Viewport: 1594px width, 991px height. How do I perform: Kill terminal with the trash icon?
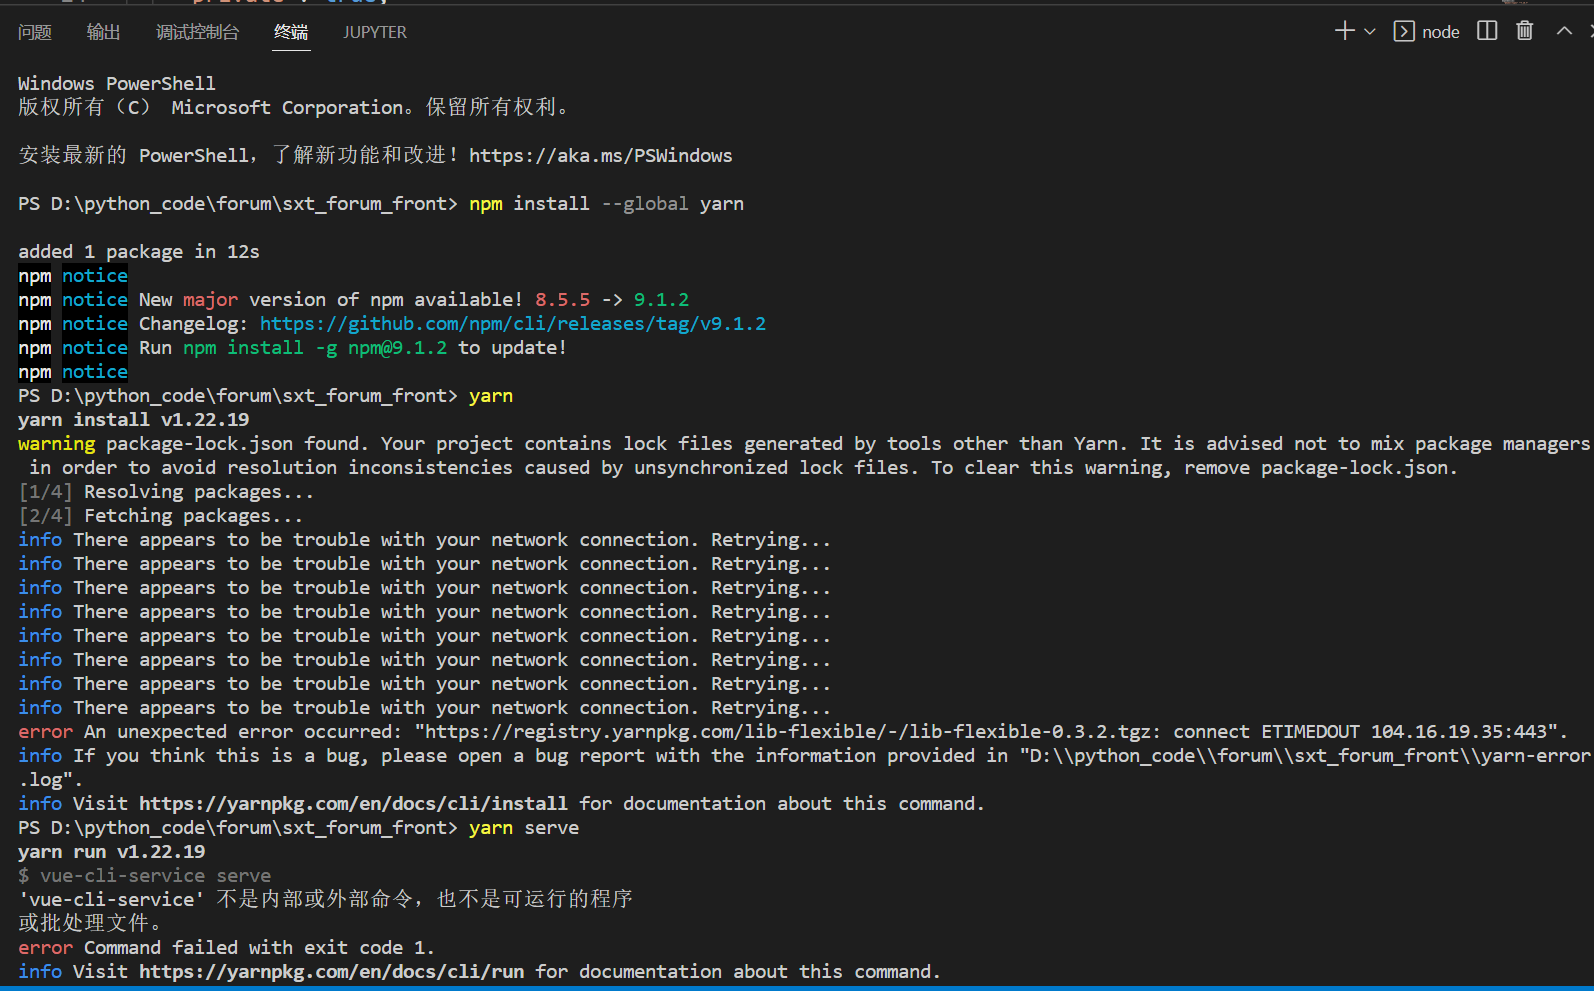pyautogui.click(x=1525, y=31)
